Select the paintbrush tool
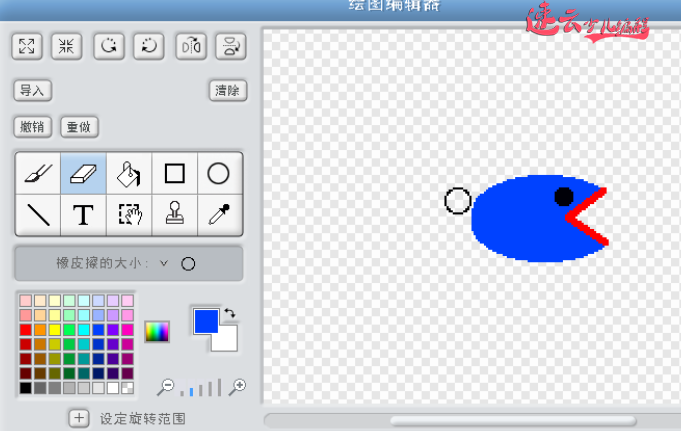This screenshot has height=431, width=681. tap(38, 174)
